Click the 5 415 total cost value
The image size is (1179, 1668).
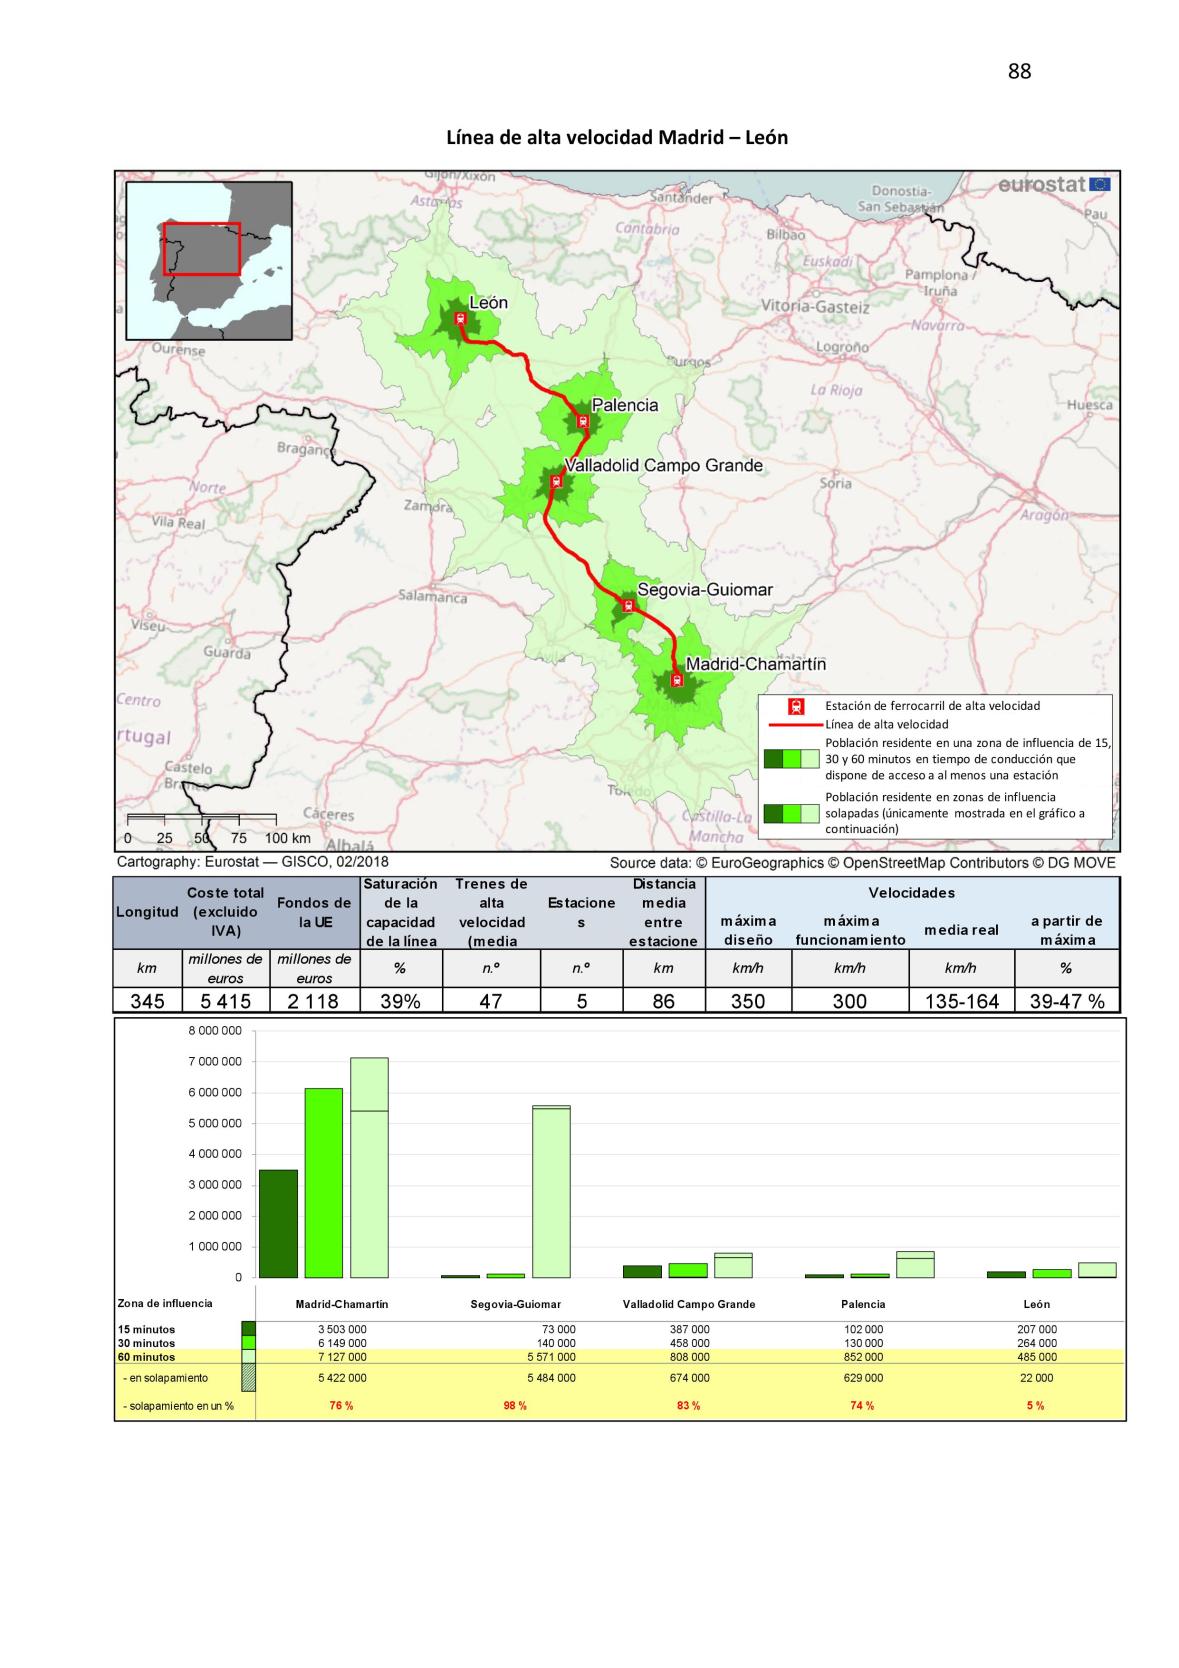[x=225, y=1001]
